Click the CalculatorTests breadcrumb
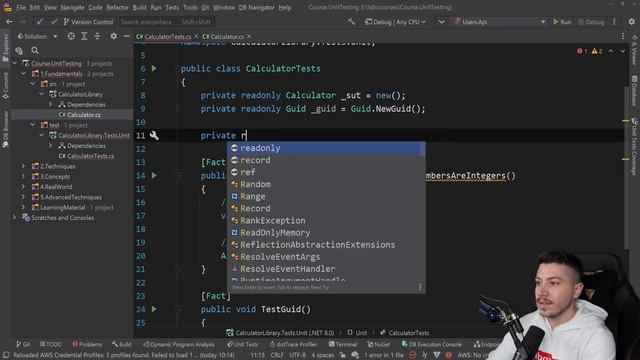This screenshot has width=640, height=360. coord(404,333)
